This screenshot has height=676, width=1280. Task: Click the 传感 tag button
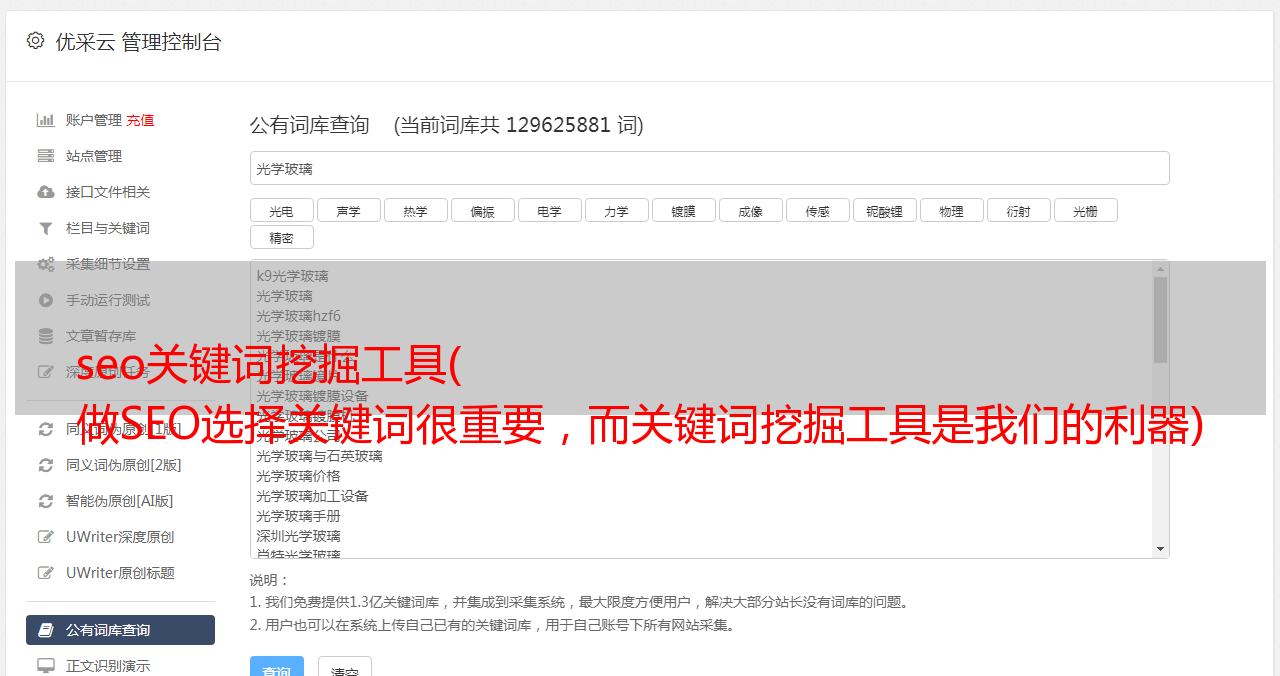click(x=817, y=210)
